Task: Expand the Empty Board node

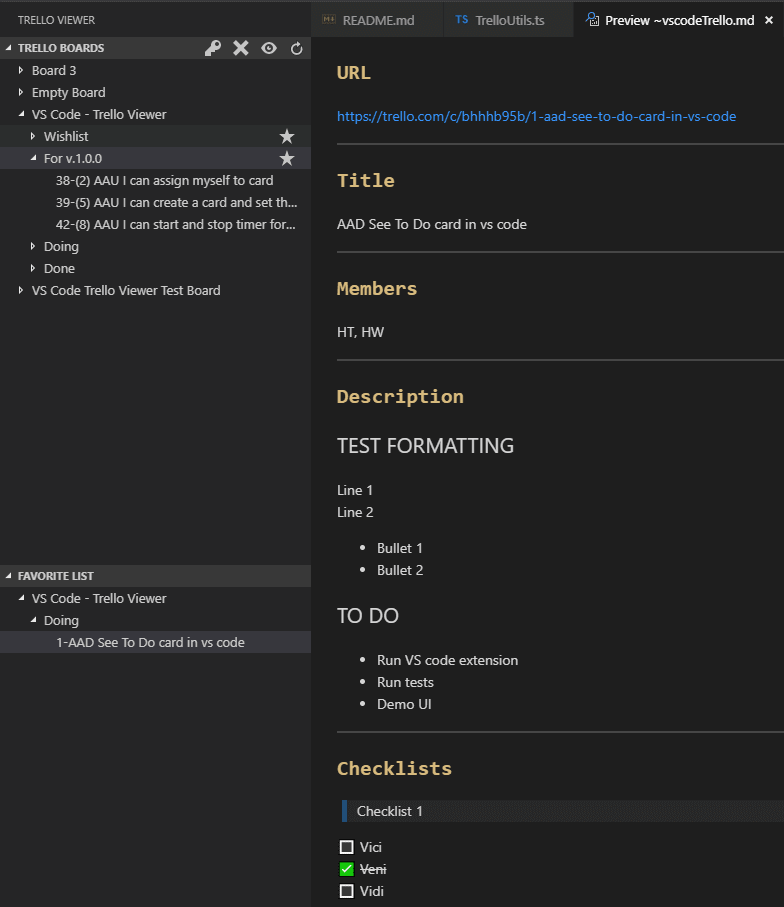Action: point(21,92)
